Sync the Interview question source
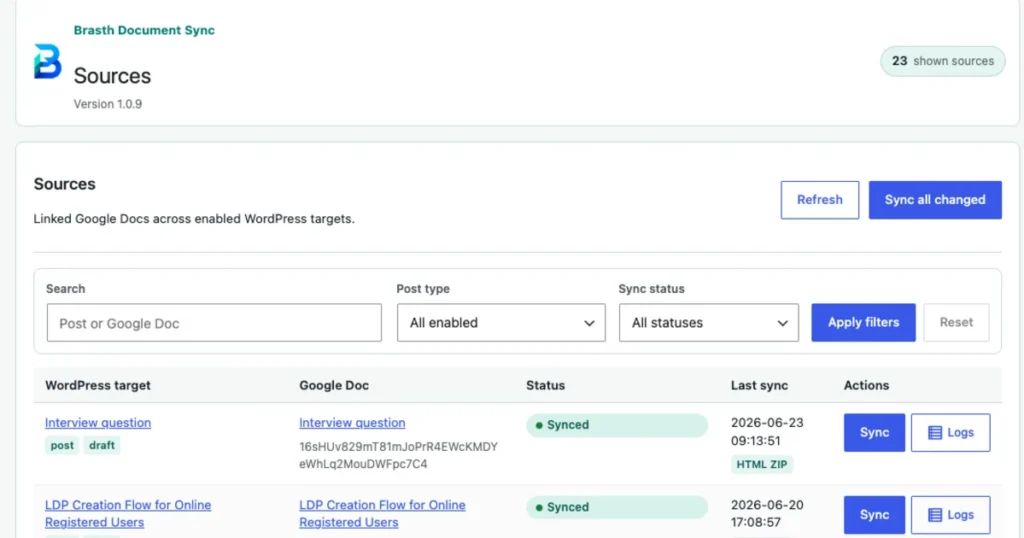Viewport: 1024px width, 538px height. coord(874,432)
